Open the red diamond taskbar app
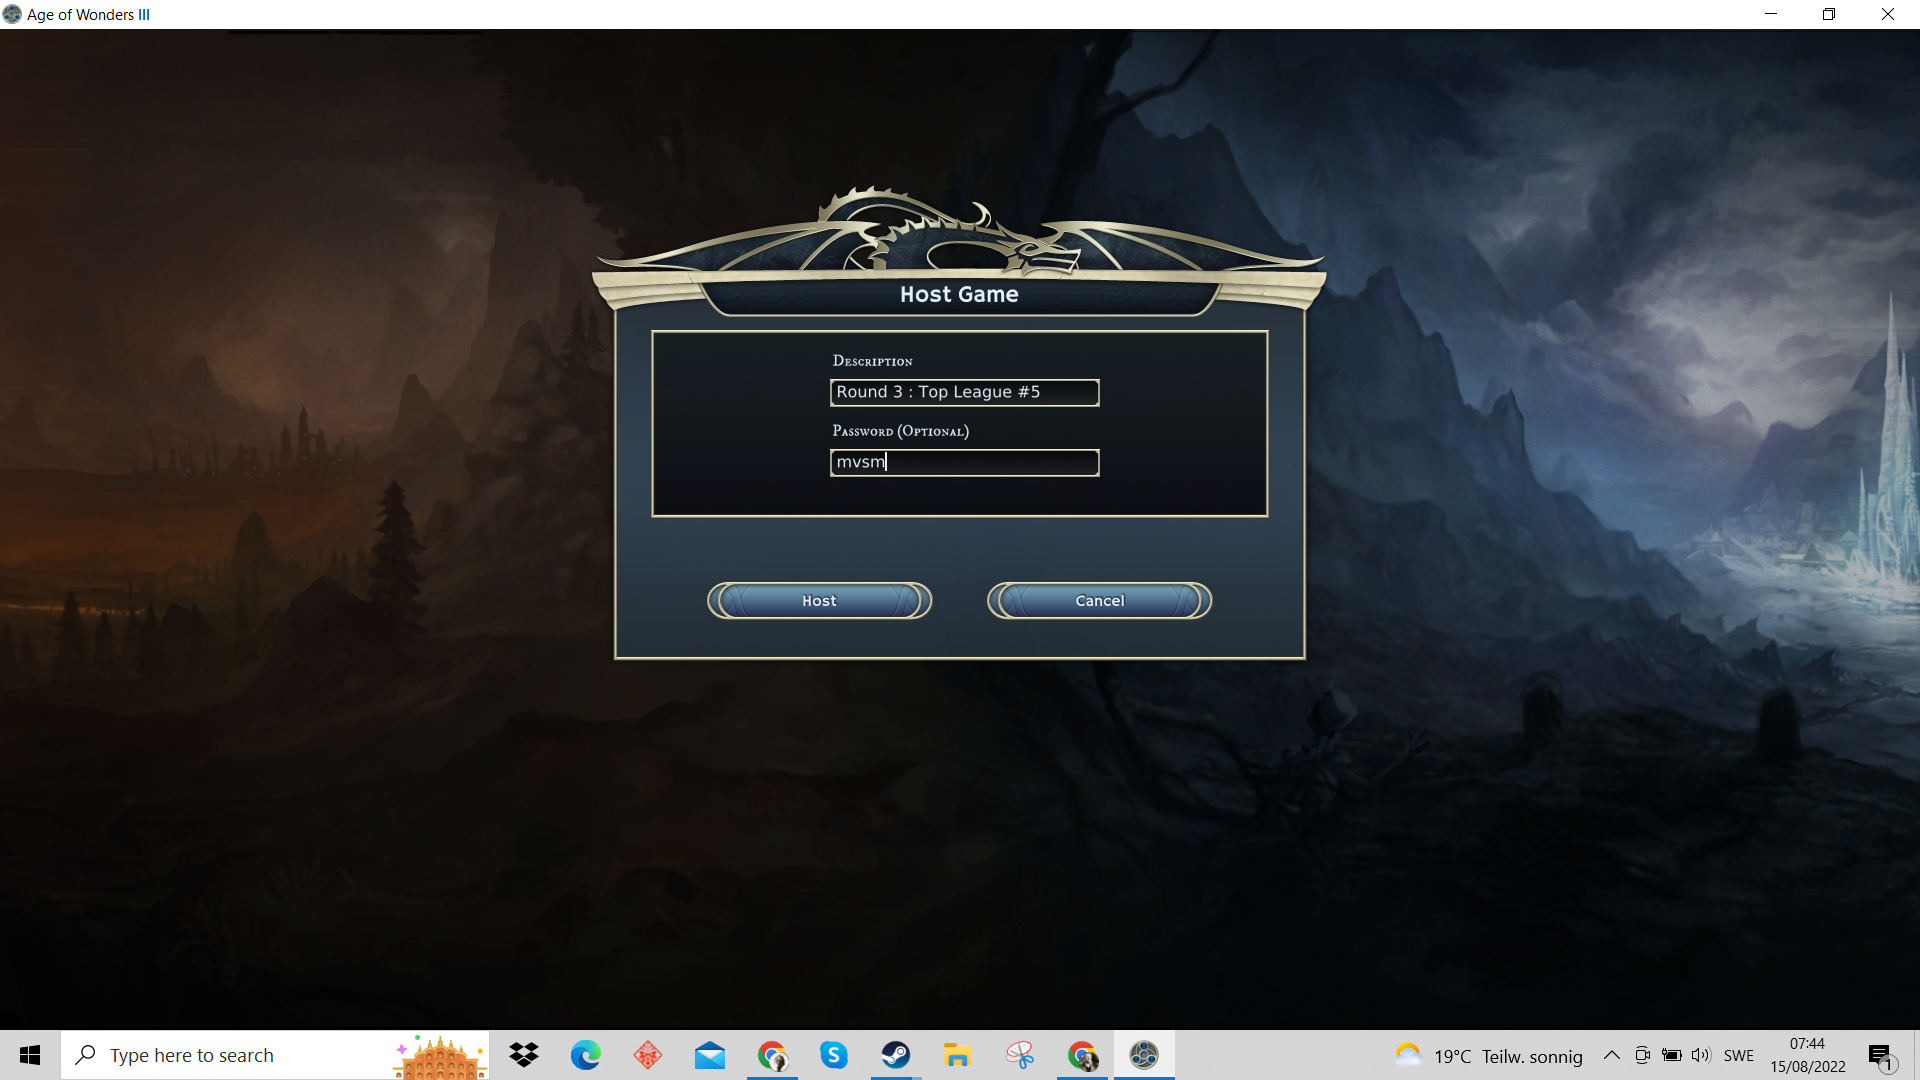 point(648,1055)
